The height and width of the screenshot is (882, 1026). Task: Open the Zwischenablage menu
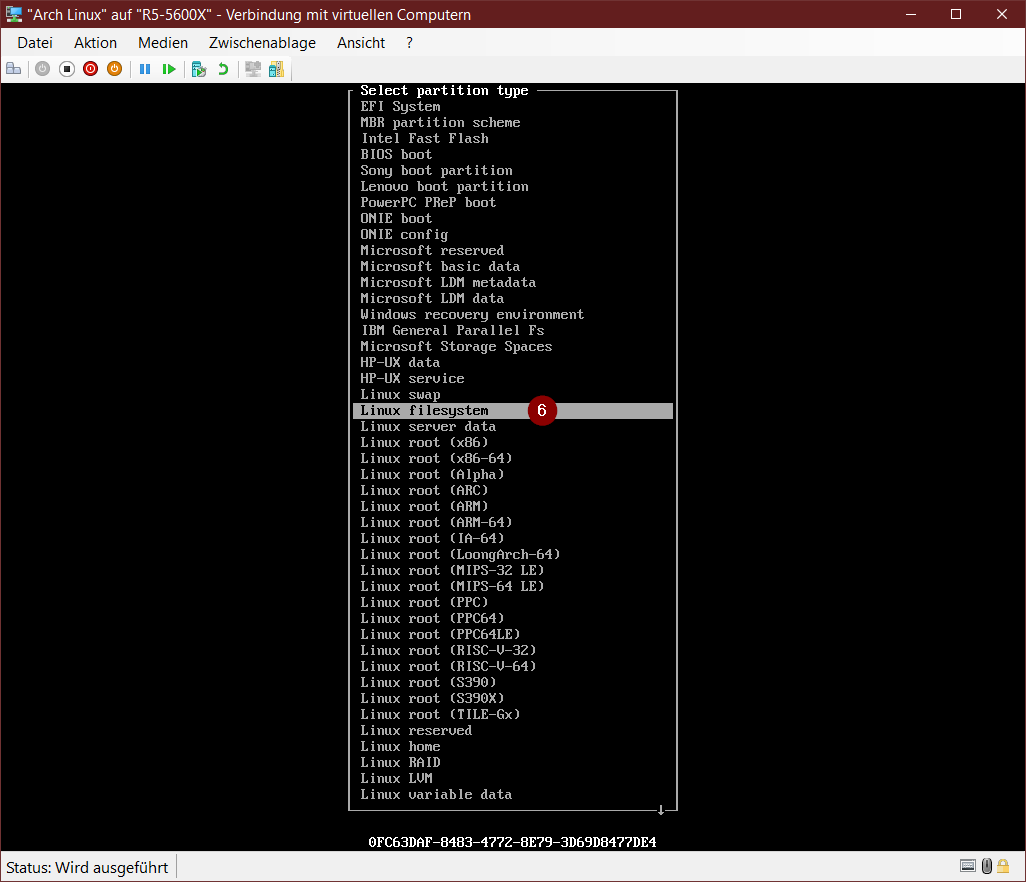click(x=262, y=43)
